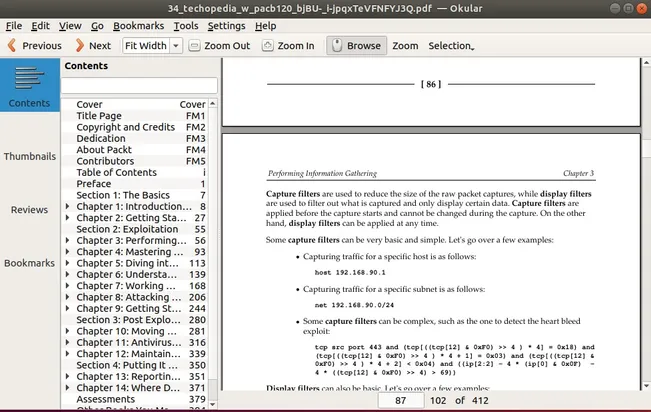Click the Previous page arrow icon
The width and height of the screenshot is (651, 412).
pos(12,46)
